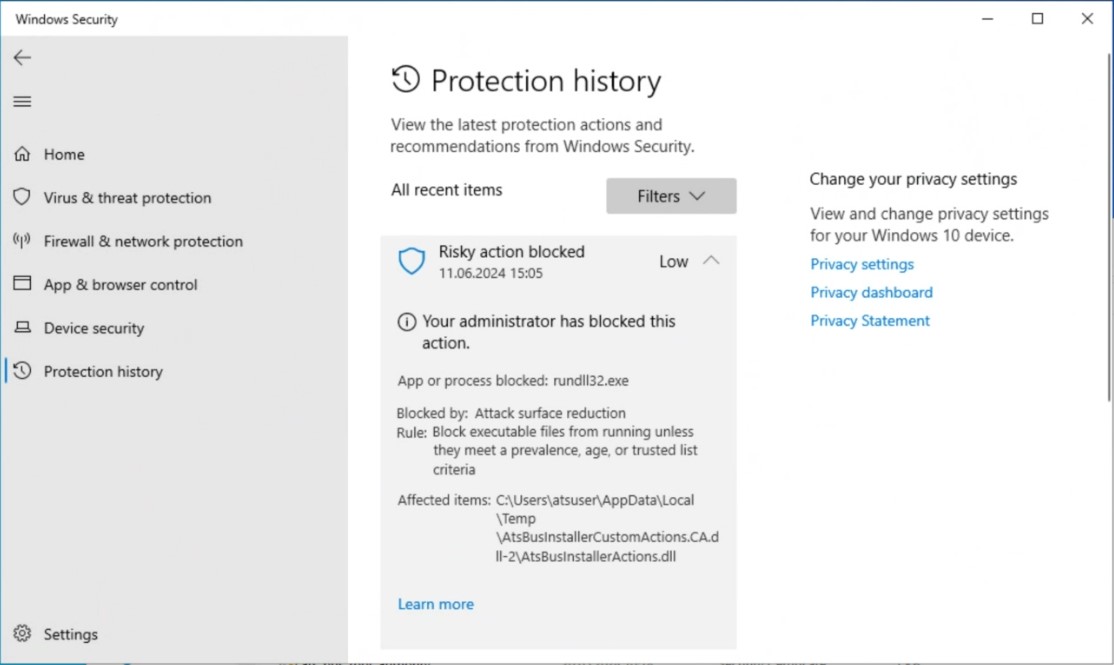Open the hamburger navigation menu
1114x665 pixels.
(22, 101)
